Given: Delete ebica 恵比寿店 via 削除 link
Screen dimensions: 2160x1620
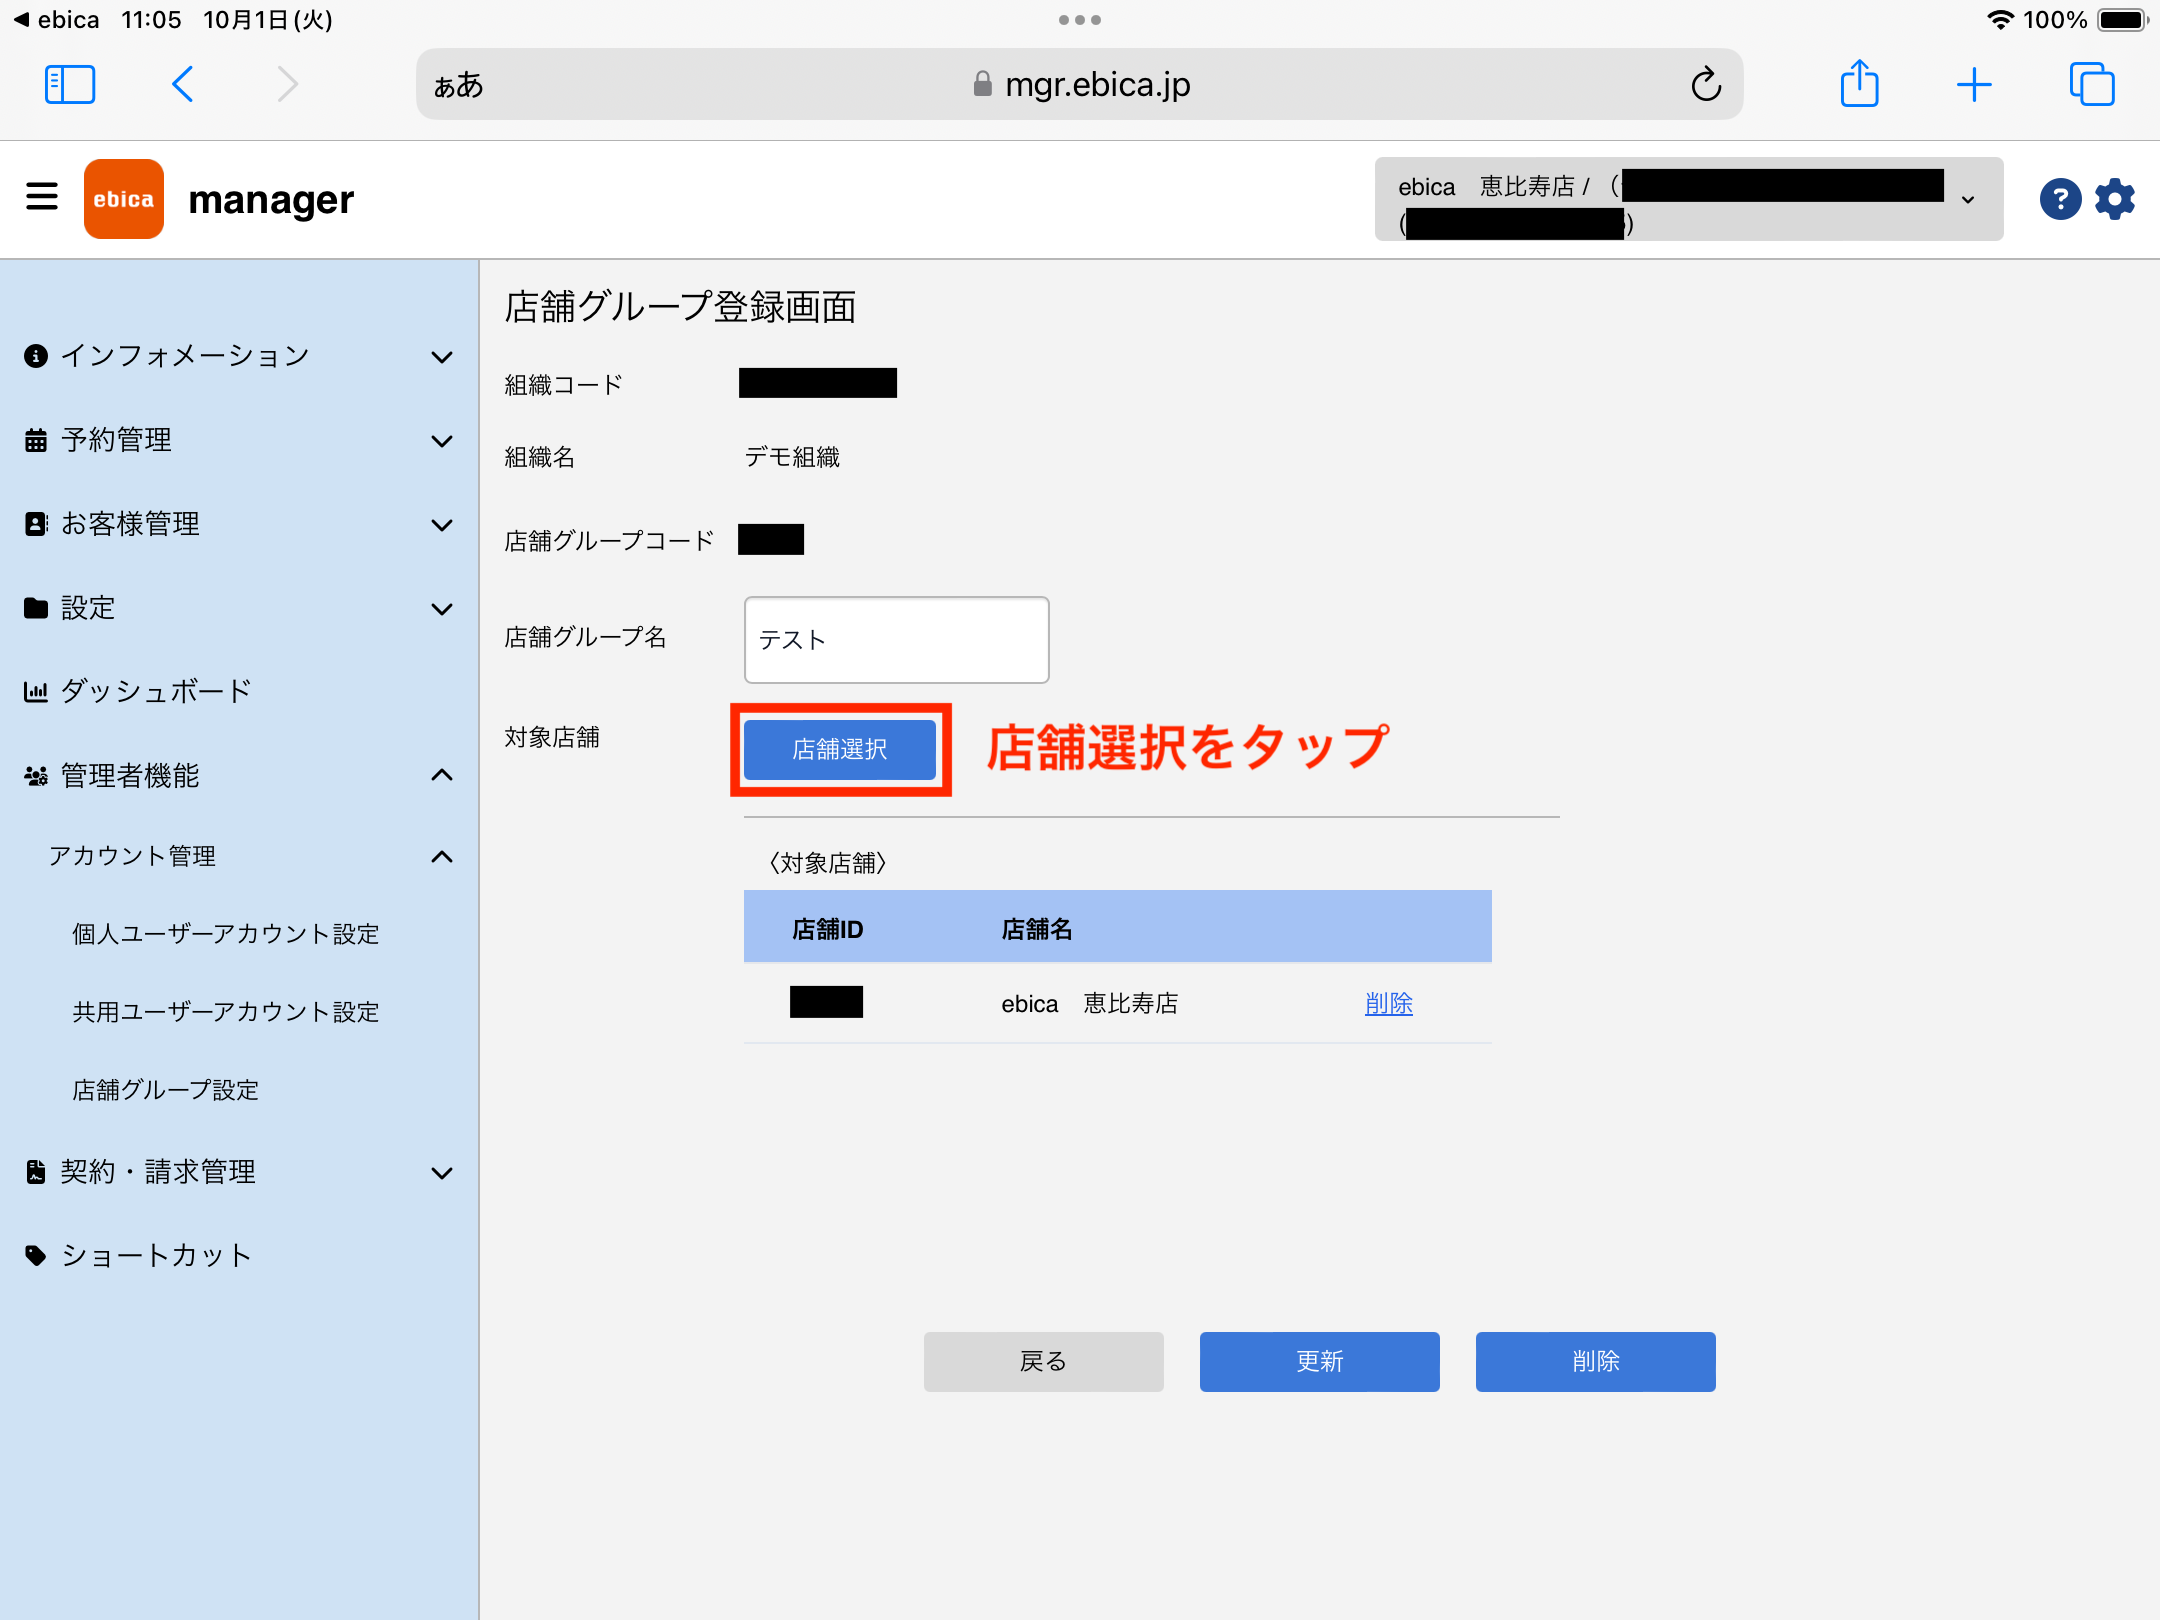Looking at the screenshot, I should point(1389,1003).
